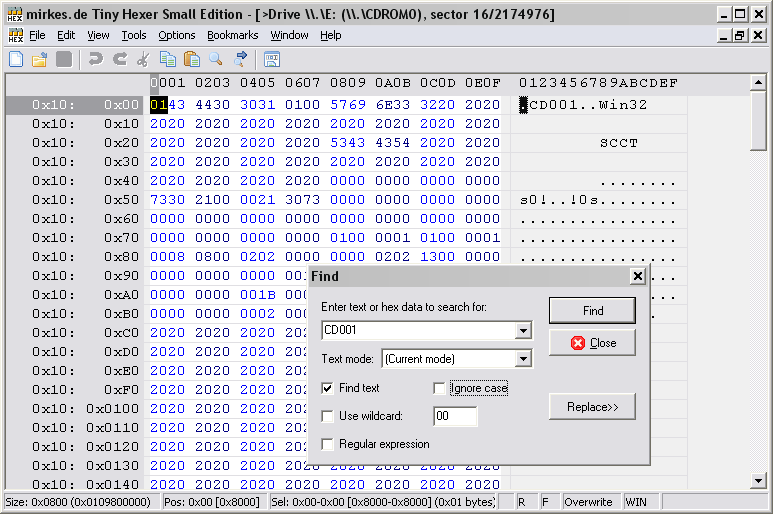Click the vertical scrollbar thumb
This screenshot has height=514, width=773.
tap(758, 120)
